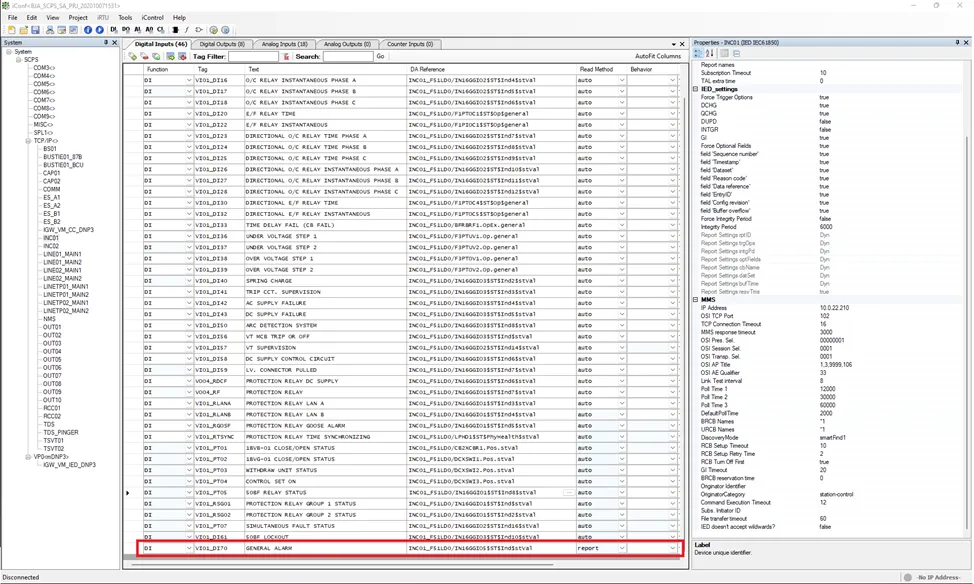Delete tag row icon in table toolbar

[145, 57]
